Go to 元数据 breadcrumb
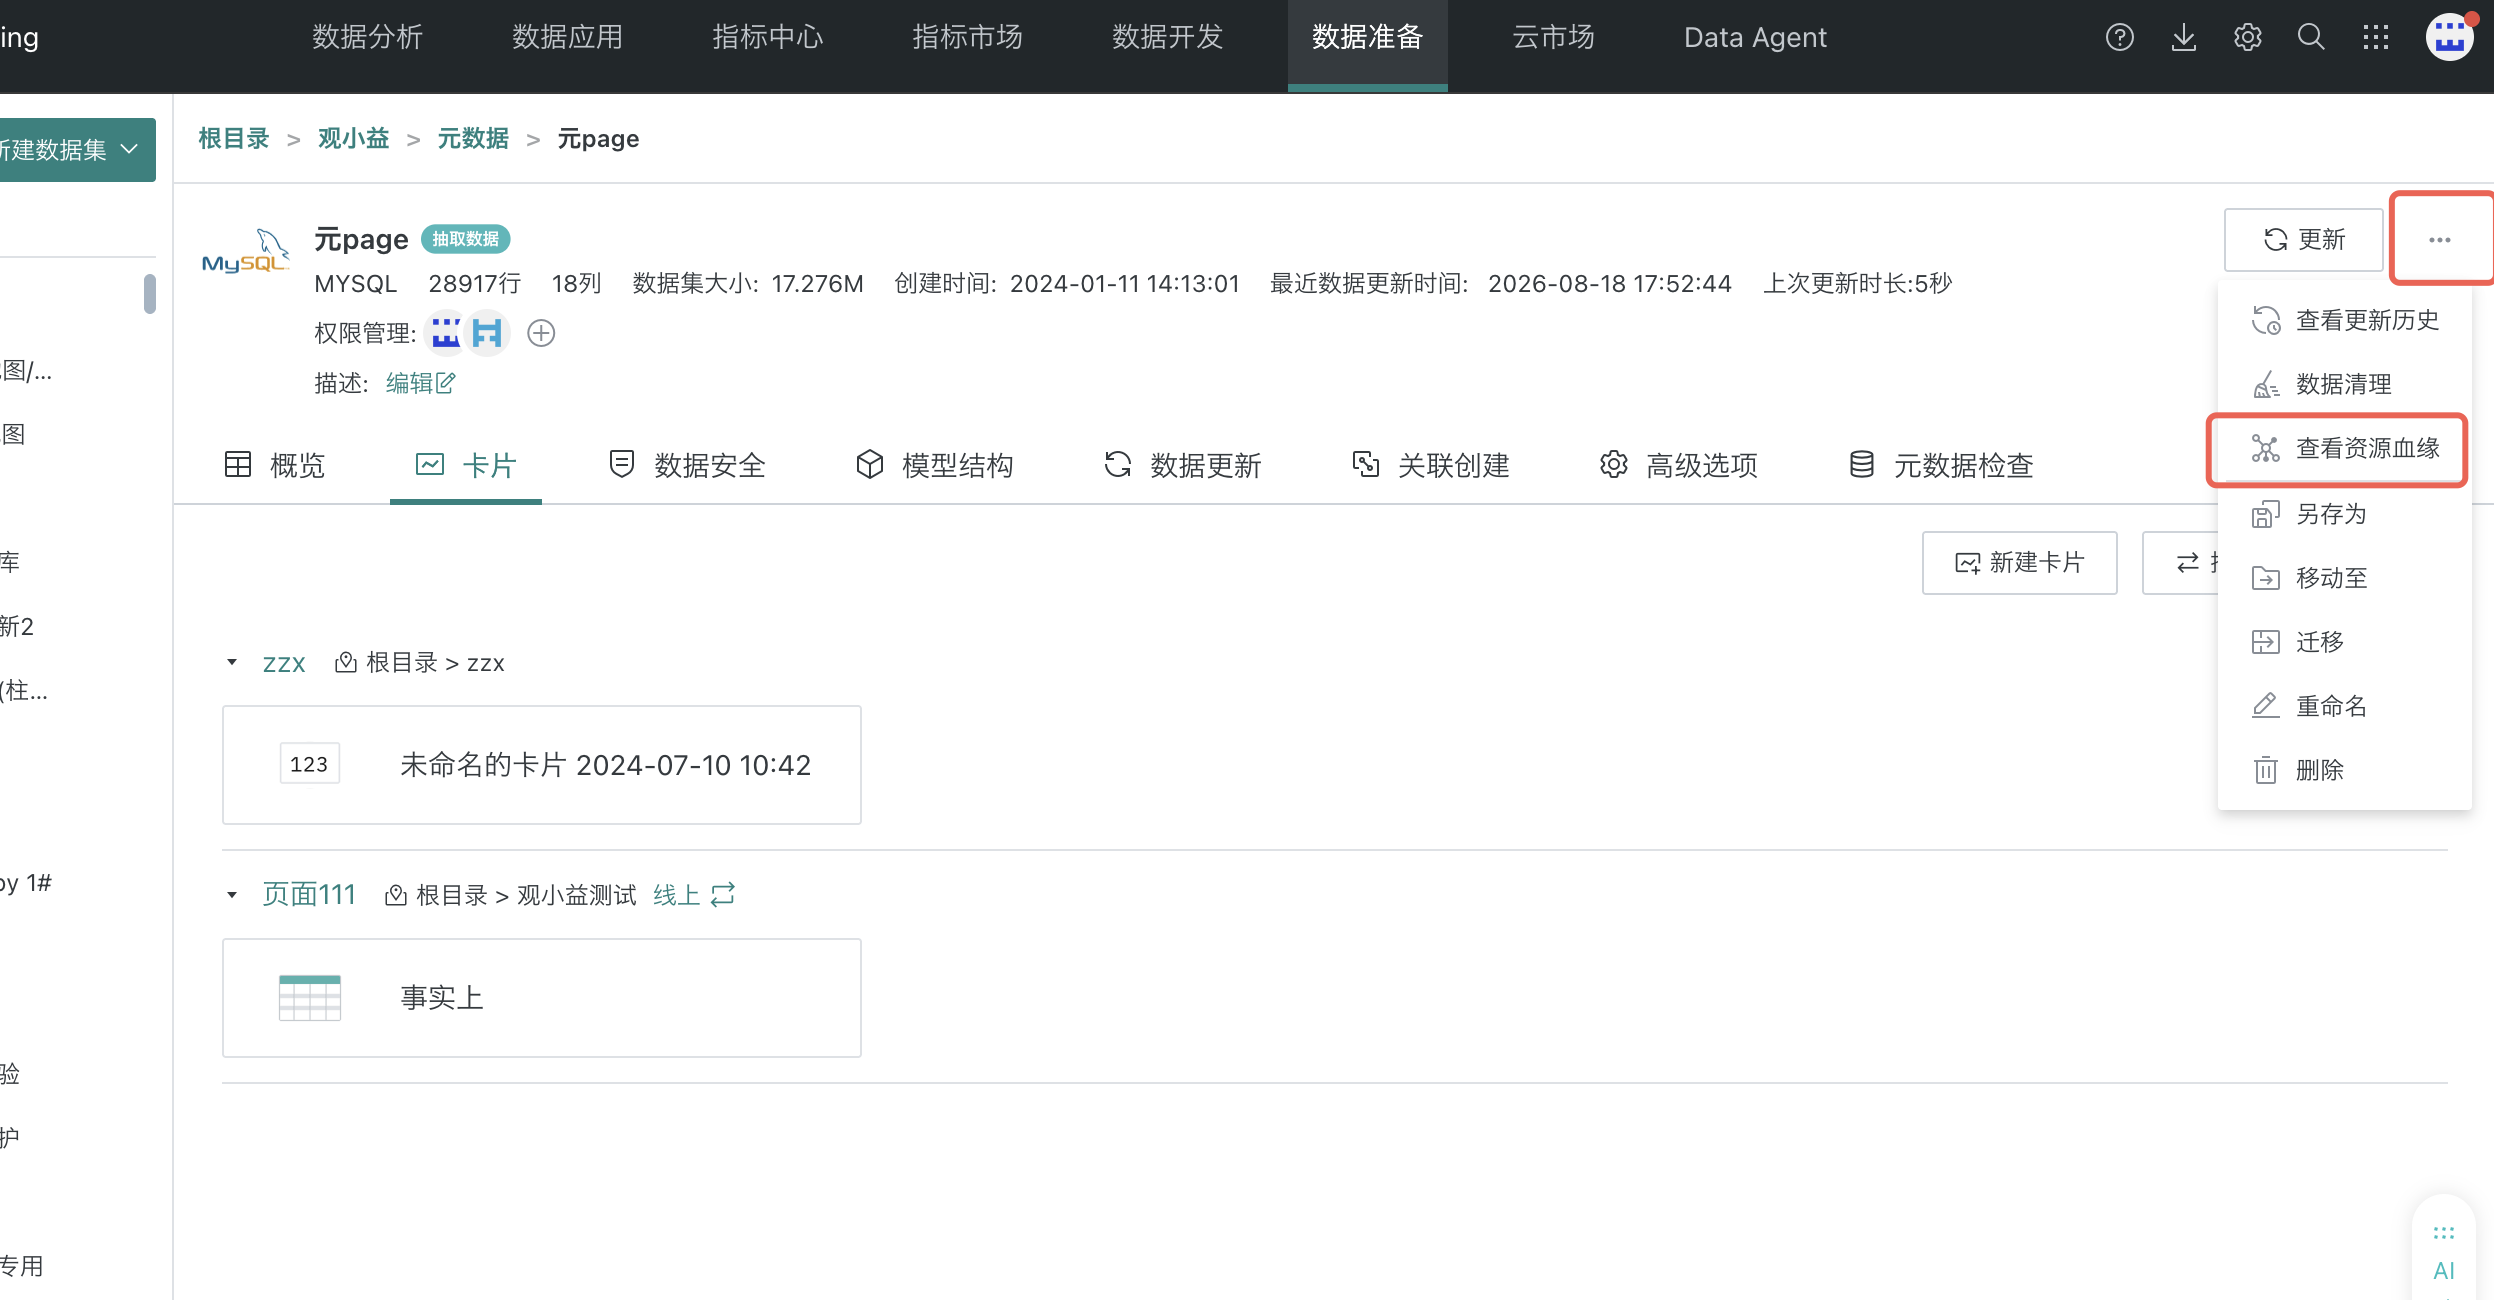The height and width of the screenshot is (1300, 2494). pos(473,139)
